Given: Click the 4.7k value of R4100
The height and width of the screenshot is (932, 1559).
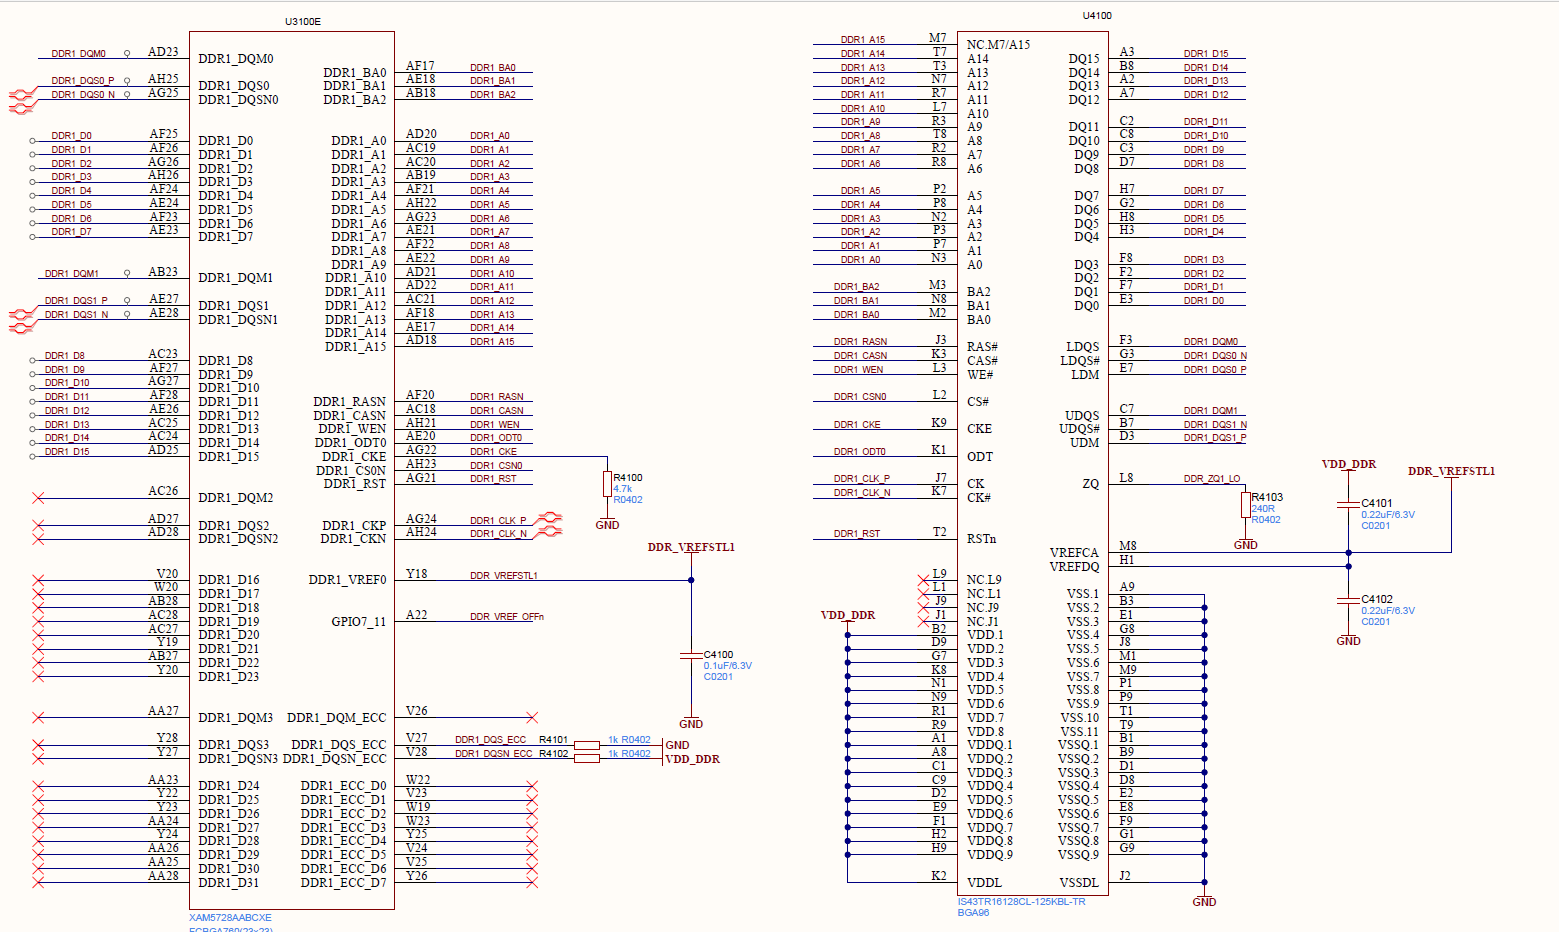Looking at the screenshot, I should tap(622, 489).
